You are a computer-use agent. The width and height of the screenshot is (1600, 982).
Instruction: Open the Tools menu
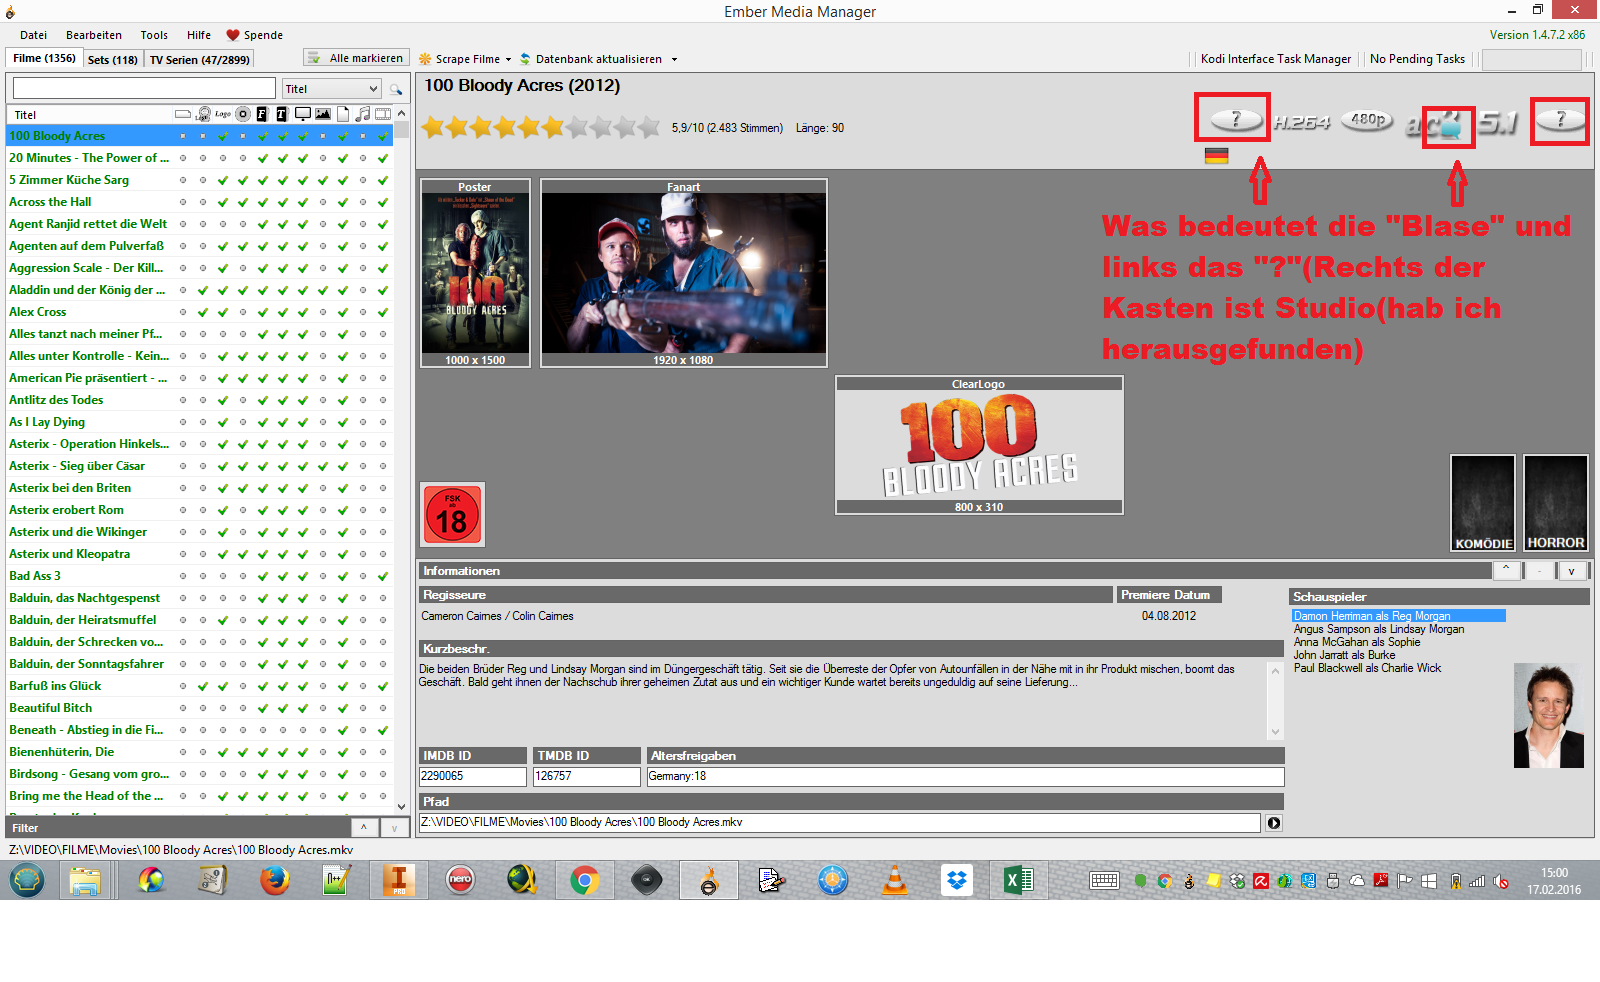click(154, 35)
